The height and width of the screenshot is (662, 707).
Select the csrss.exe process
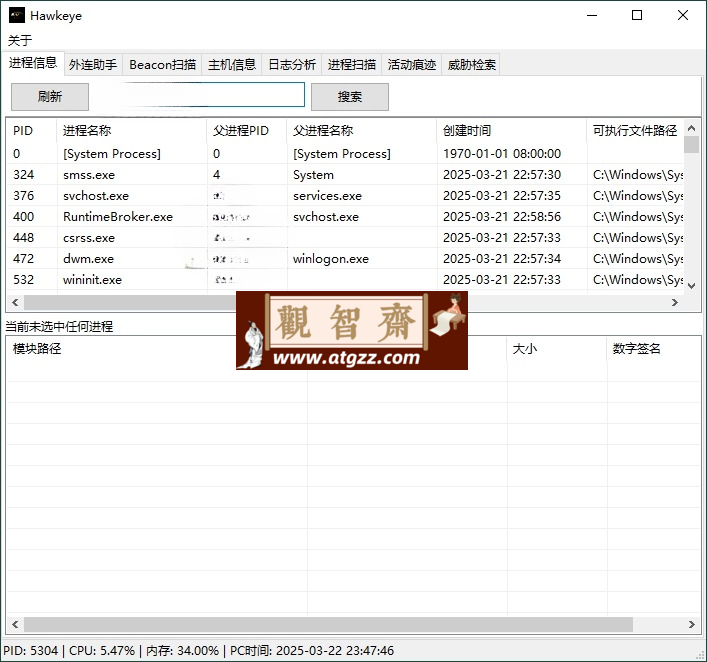[89, 238]
